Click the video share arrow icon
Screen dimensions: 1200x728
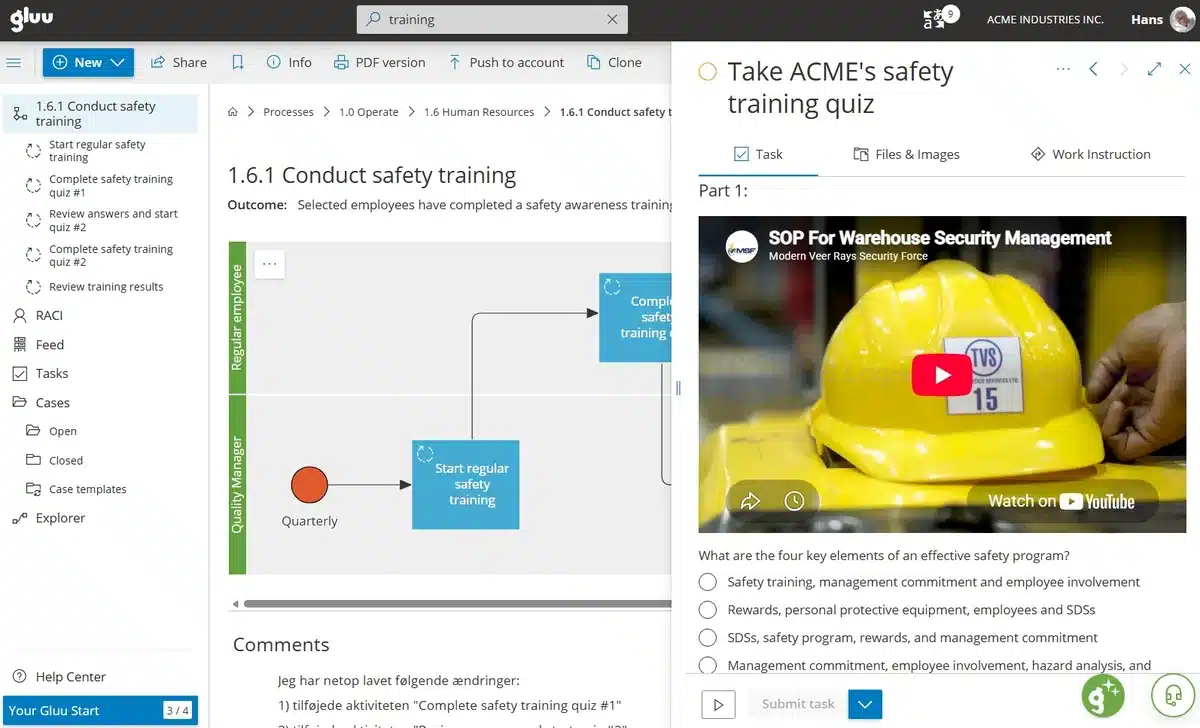pos(750,501)
